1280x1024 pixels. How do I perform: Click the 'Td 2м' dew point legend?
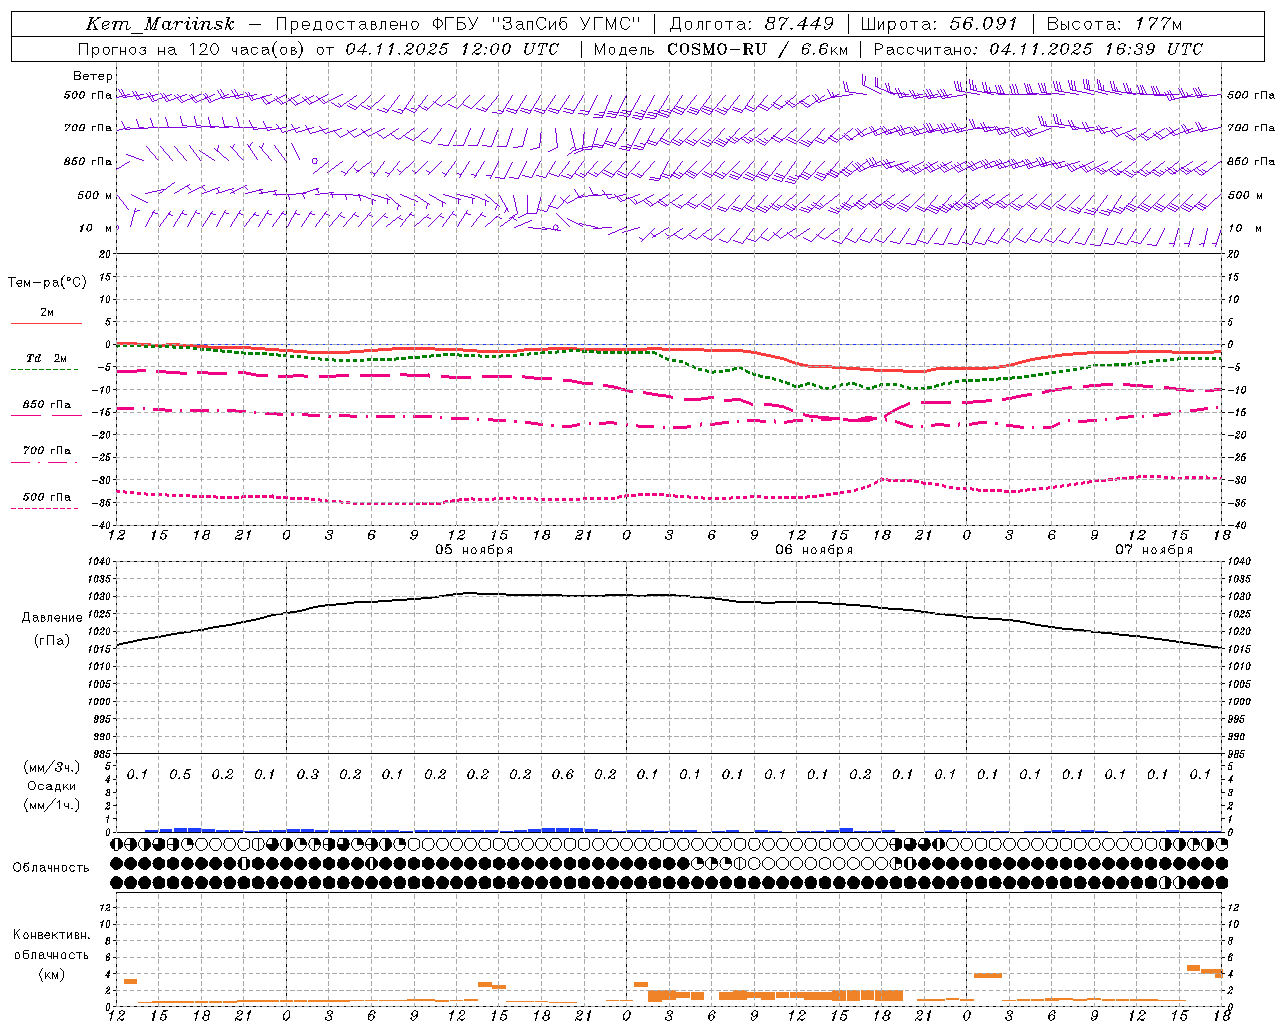pyautogui.click(x=46, y=358)
